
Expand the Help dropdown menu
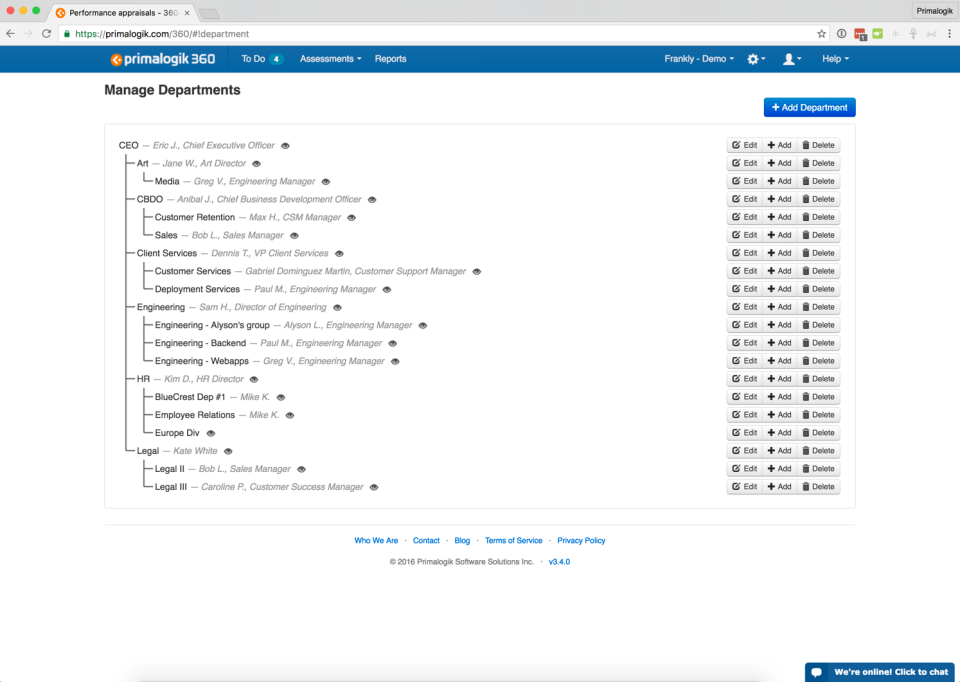835,59
